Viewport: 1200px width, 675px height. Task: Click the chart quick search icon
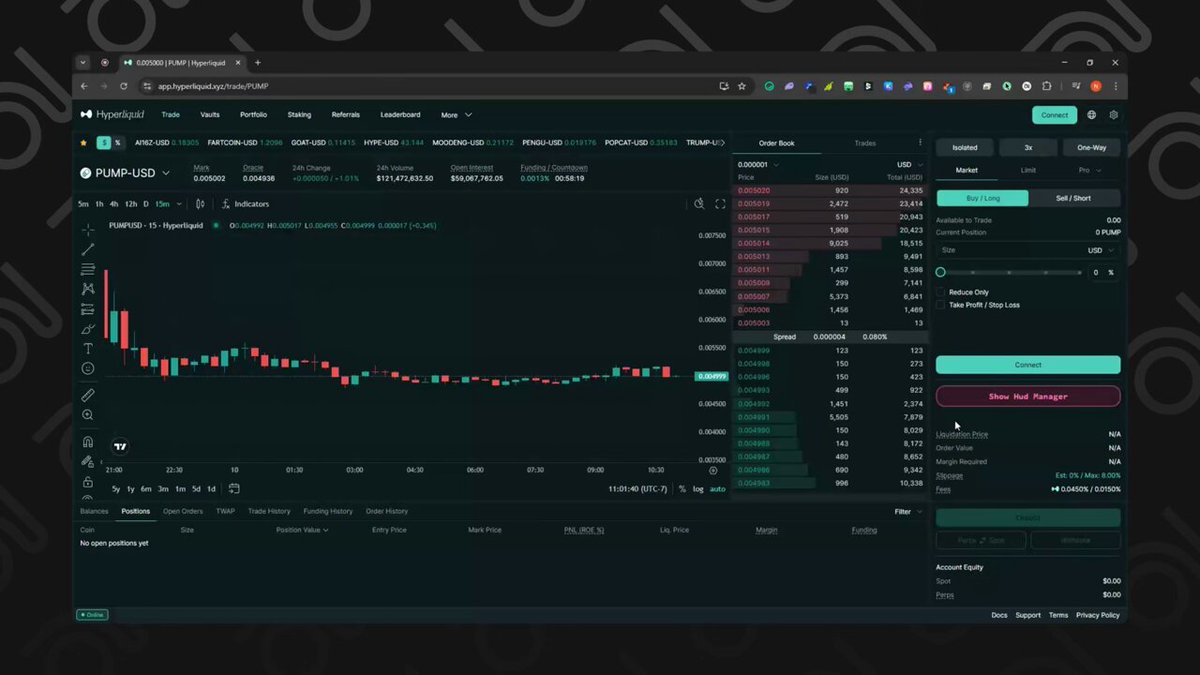tap(699, 204)
